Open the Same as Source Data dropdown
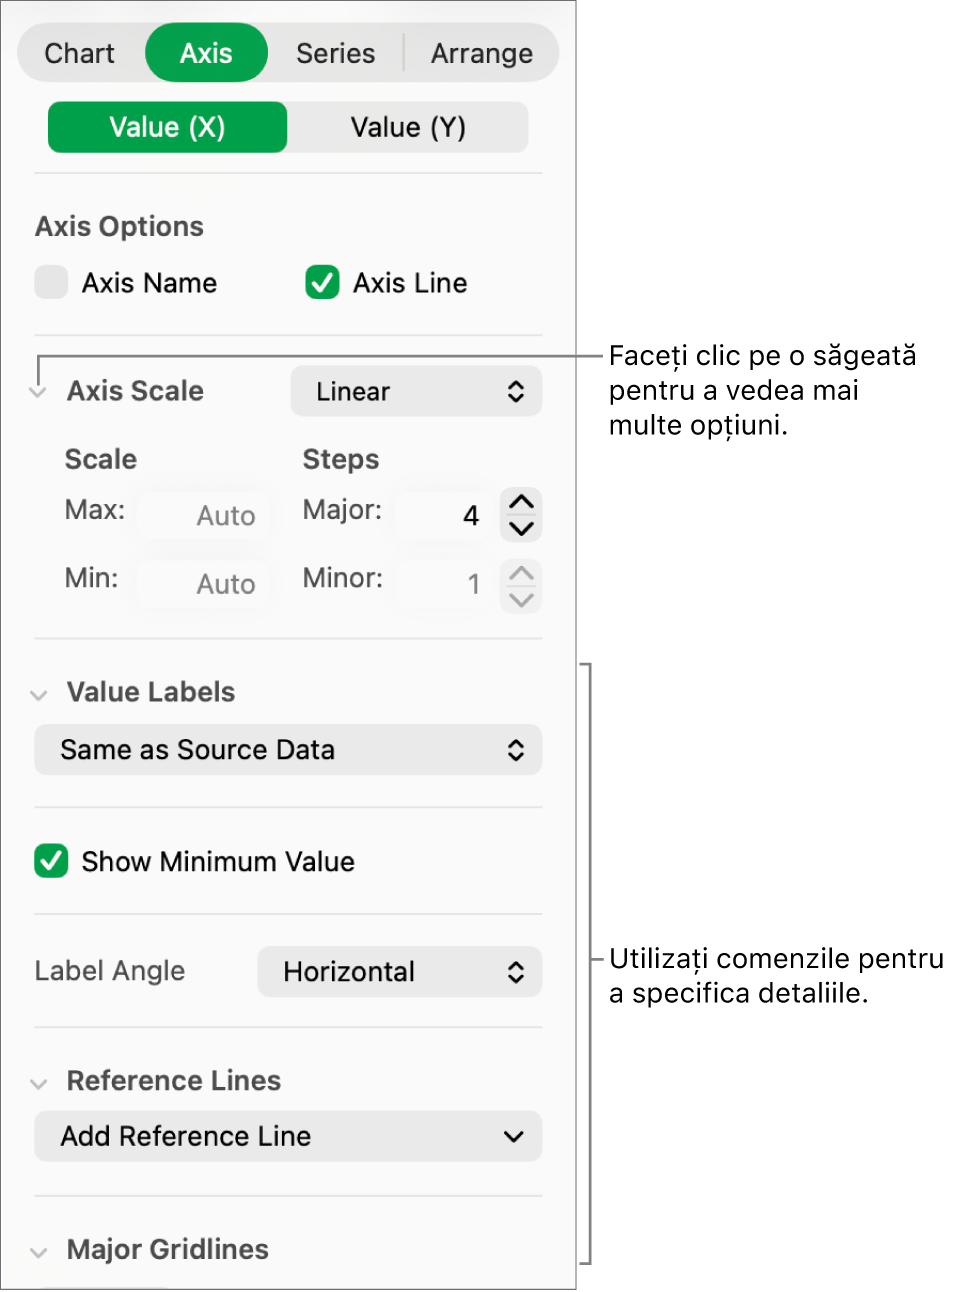Image resolution: width=953 pixels, height=1292 pixels. tap(288, 750)
